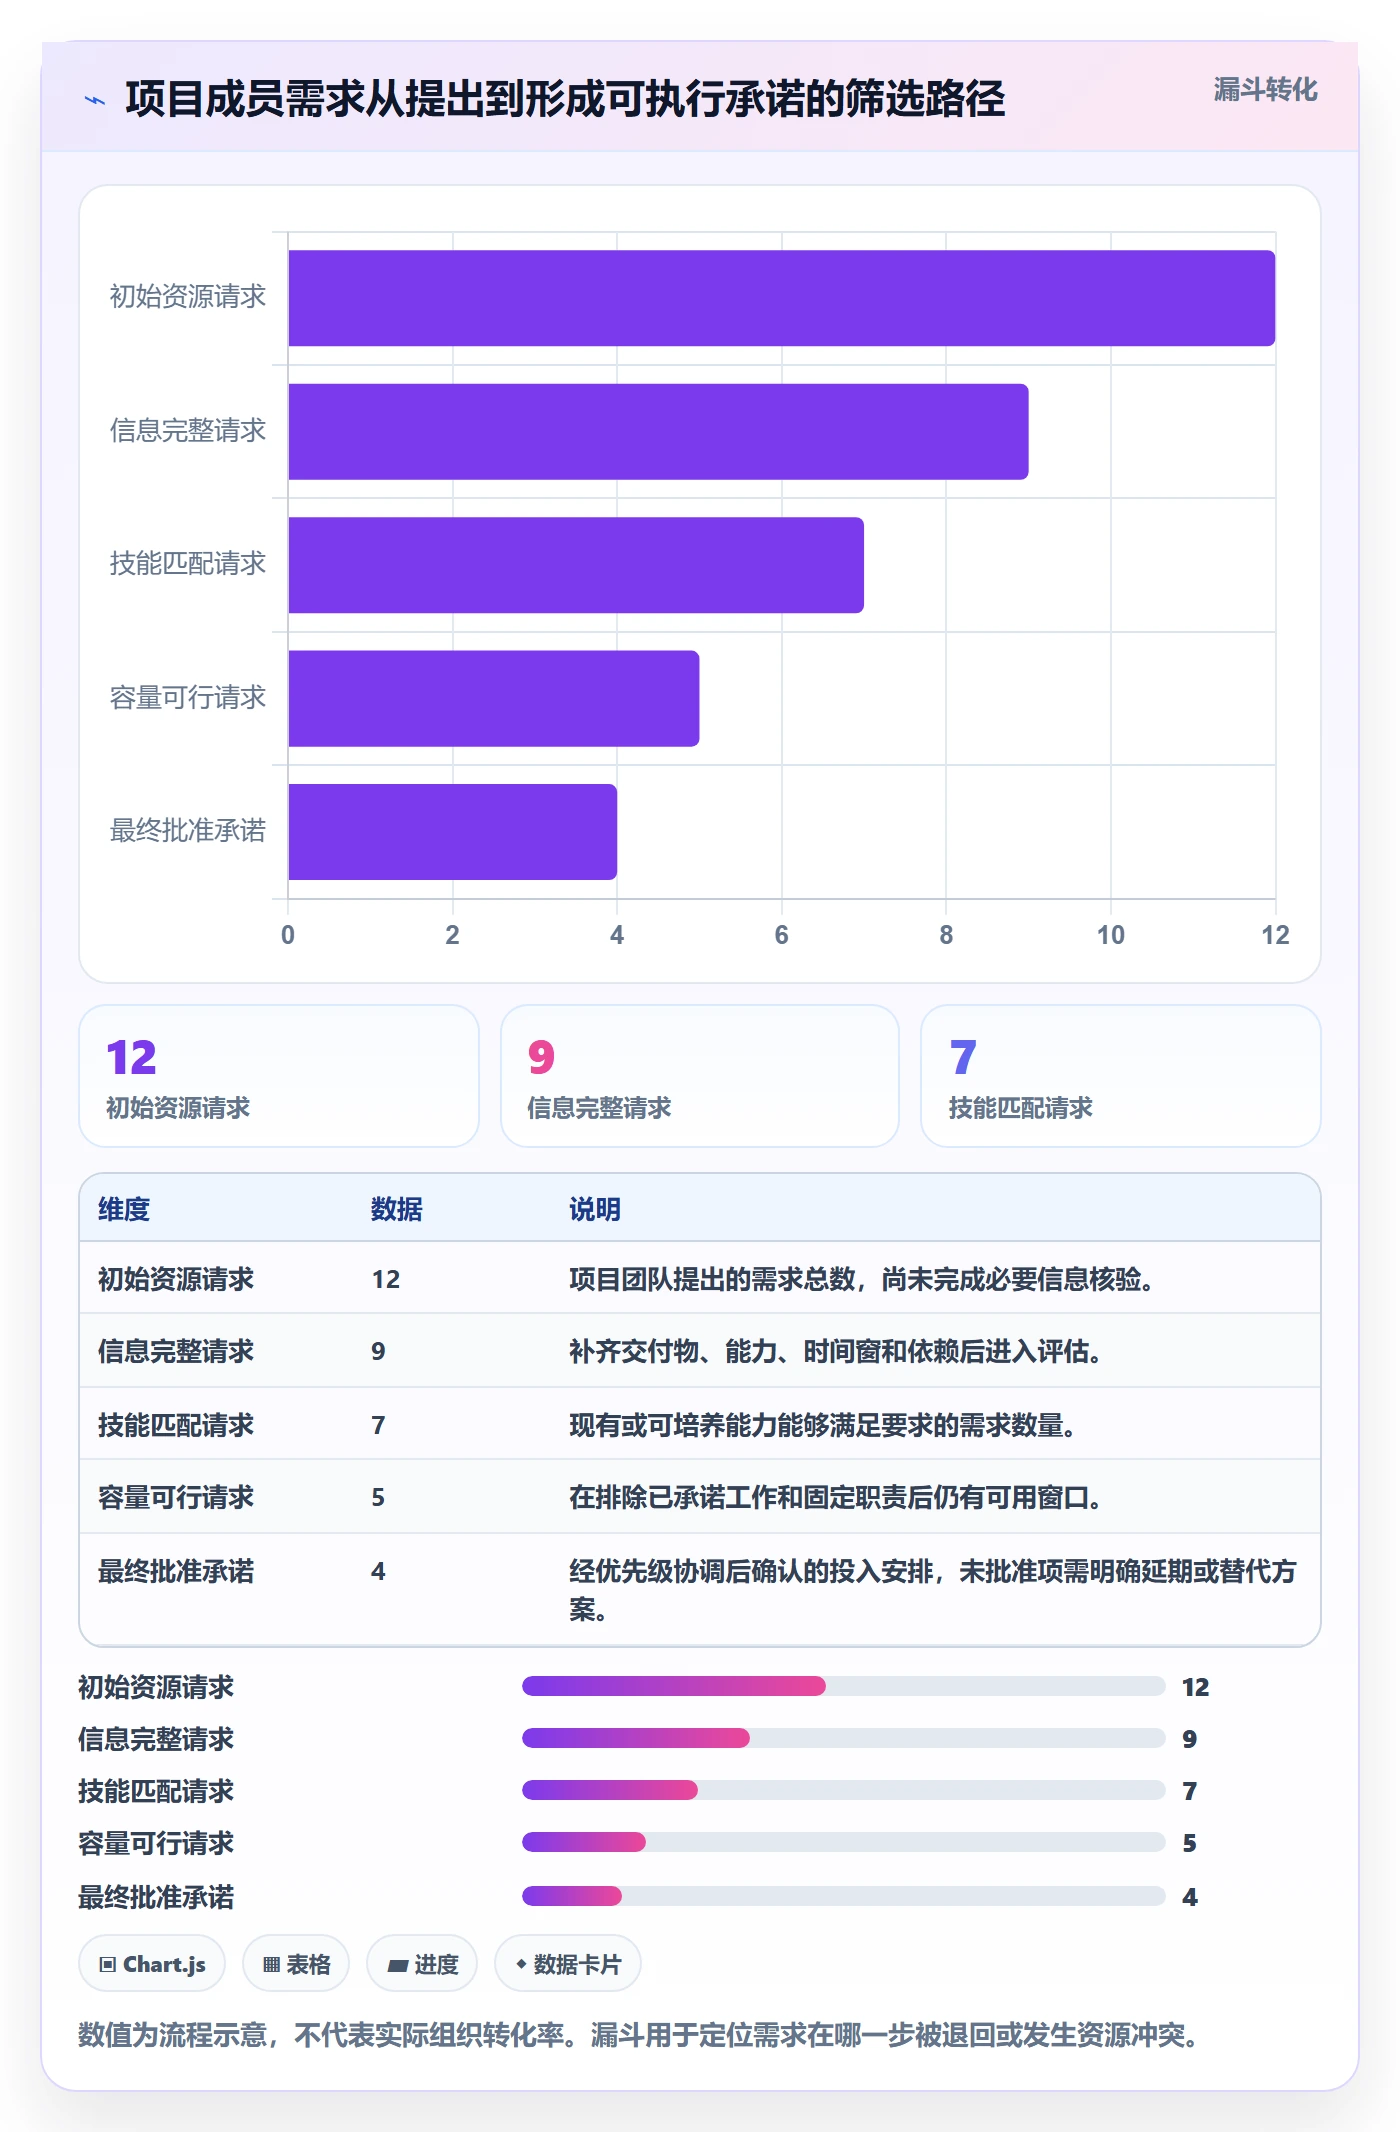Click 技能匹配请求 cell in the table
Image resolution: width=1400 pixels, height=2132 pixels.
pyautogui.click(x=176, y=1425)
